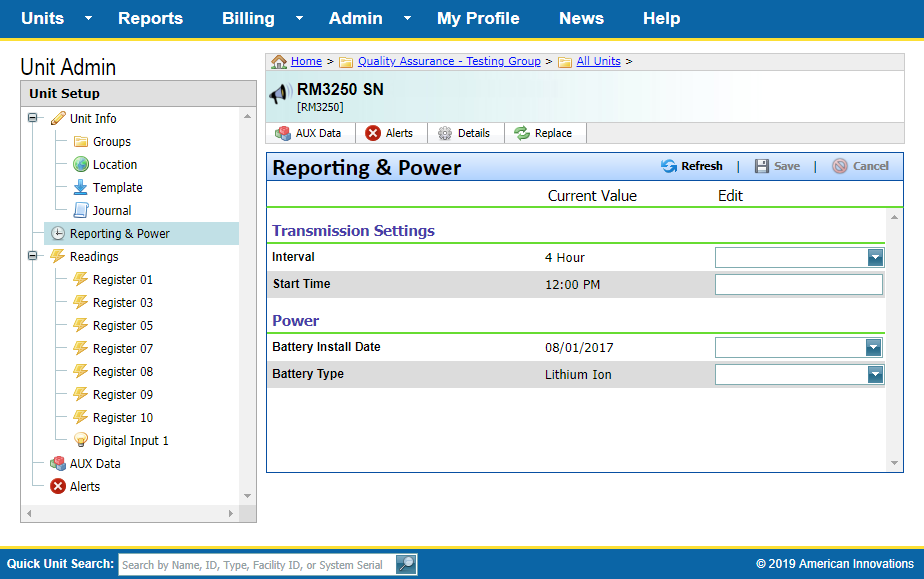The image size is (924, 579).
Task: Click the red Alerts icon in sidebar tree
Action: point(58,486)
